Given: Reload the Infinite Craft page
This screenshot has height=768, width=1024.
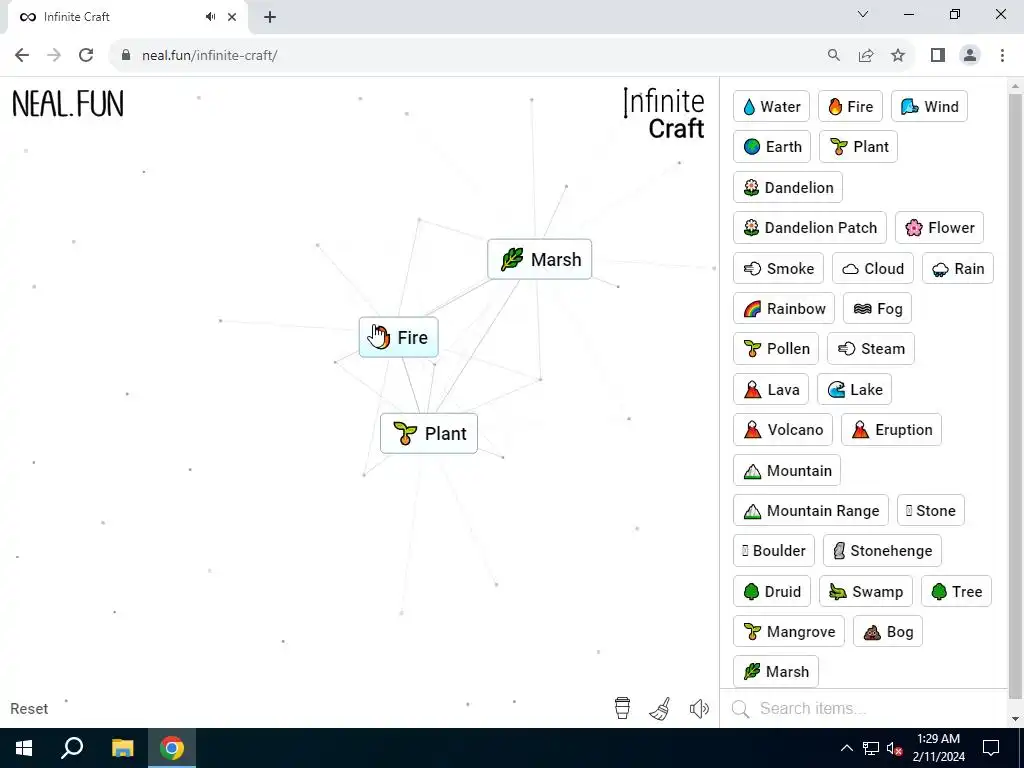Looking at the screenshot, I should 86,56.
